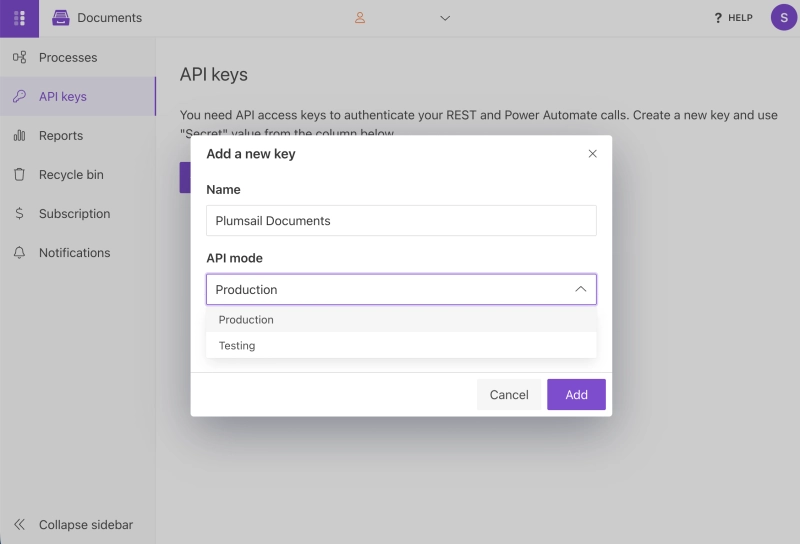Click the Subscription dollar icon

pyautogui.click(x=19, y=213)
